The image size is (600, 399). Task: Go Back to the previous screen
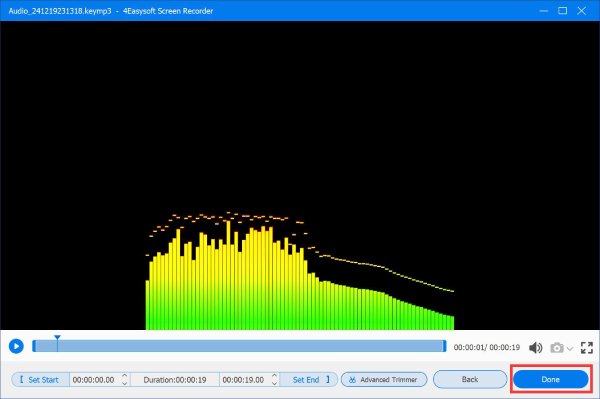(x=470, y=379)
